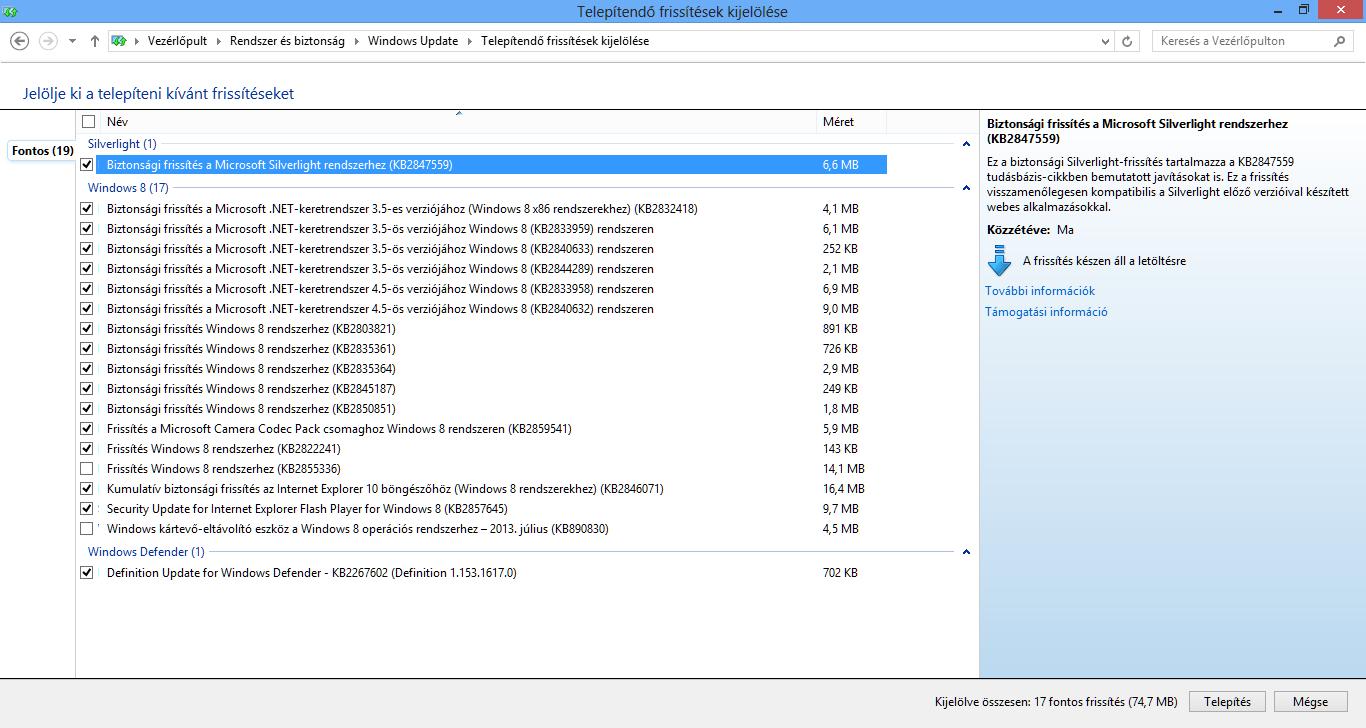Select the KB2844289 update row text
The height and width of the screenshot is (728, 1366).
[380, 269]
